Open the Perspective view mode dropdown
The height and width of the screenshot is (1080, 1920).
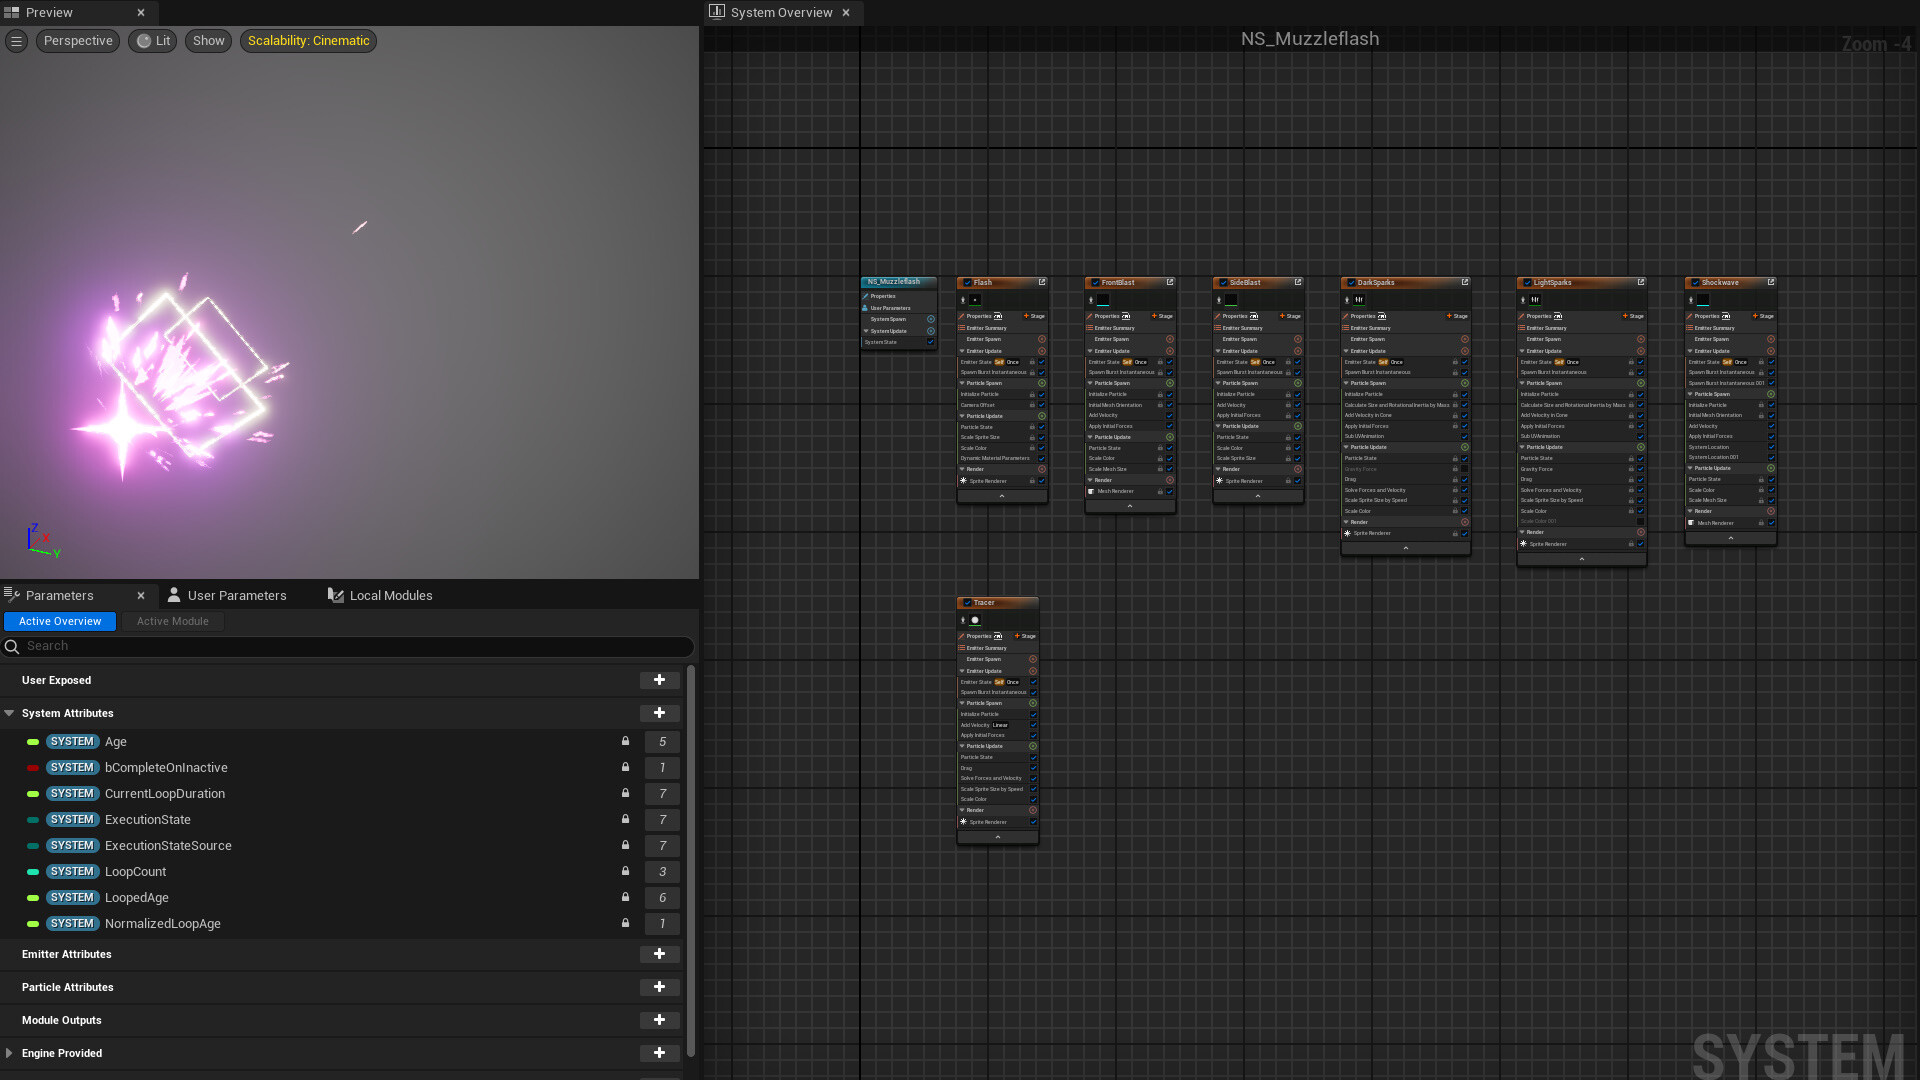(78, 41)
